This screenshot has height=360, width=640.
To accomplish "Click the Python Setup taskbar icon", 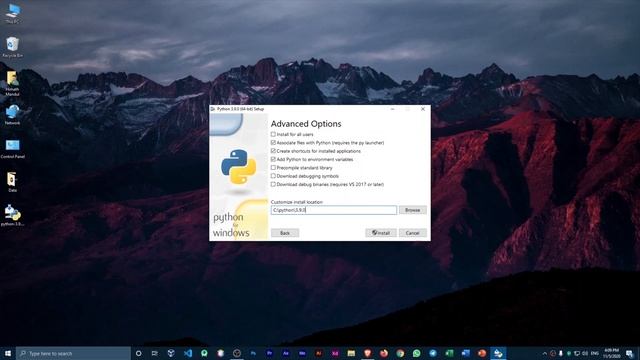I will point(498,353).
